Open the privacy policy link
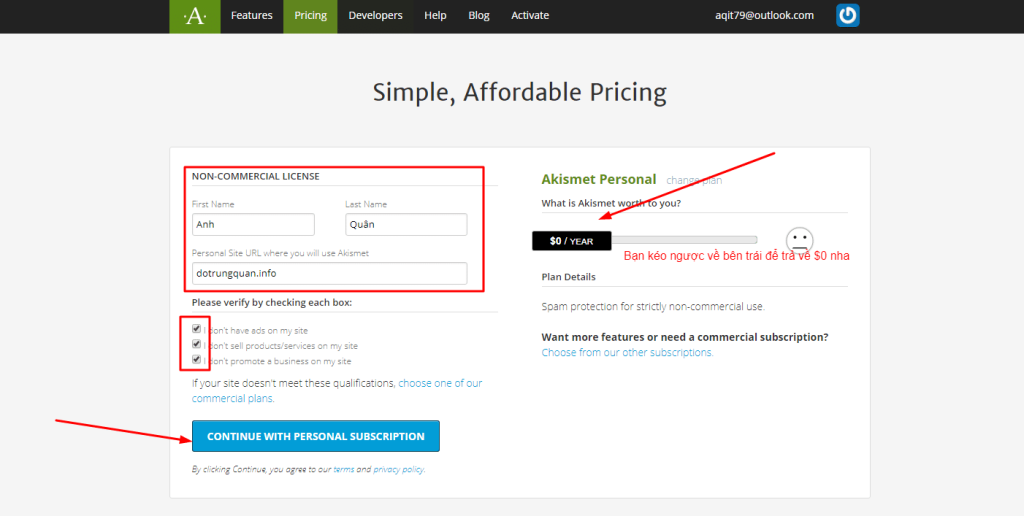This screenshot has height=516, width=1024. [398, 469]
